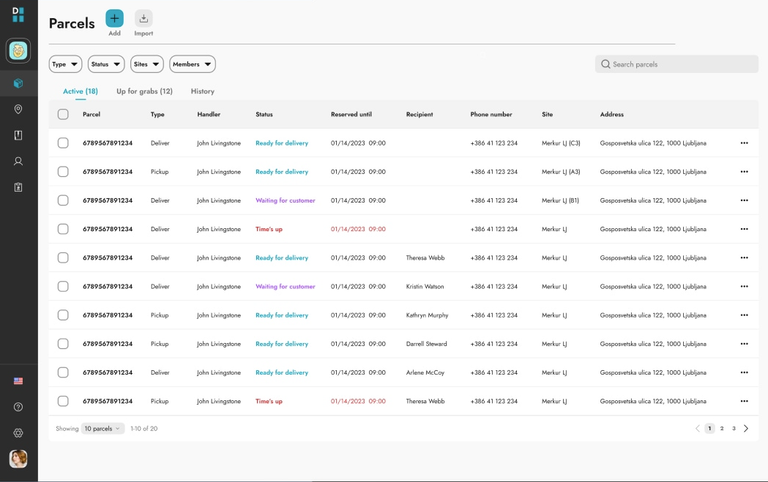Go to page 2 of parcels
The width and height of the screenshot is (768, 482).
pos(721,429)
